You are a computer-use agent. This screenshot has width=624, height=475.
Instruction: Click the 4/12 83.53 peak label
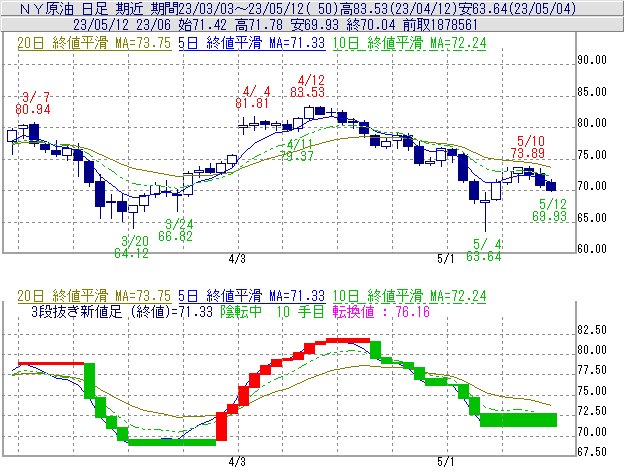pyautogui.click(x=307, y=86)
